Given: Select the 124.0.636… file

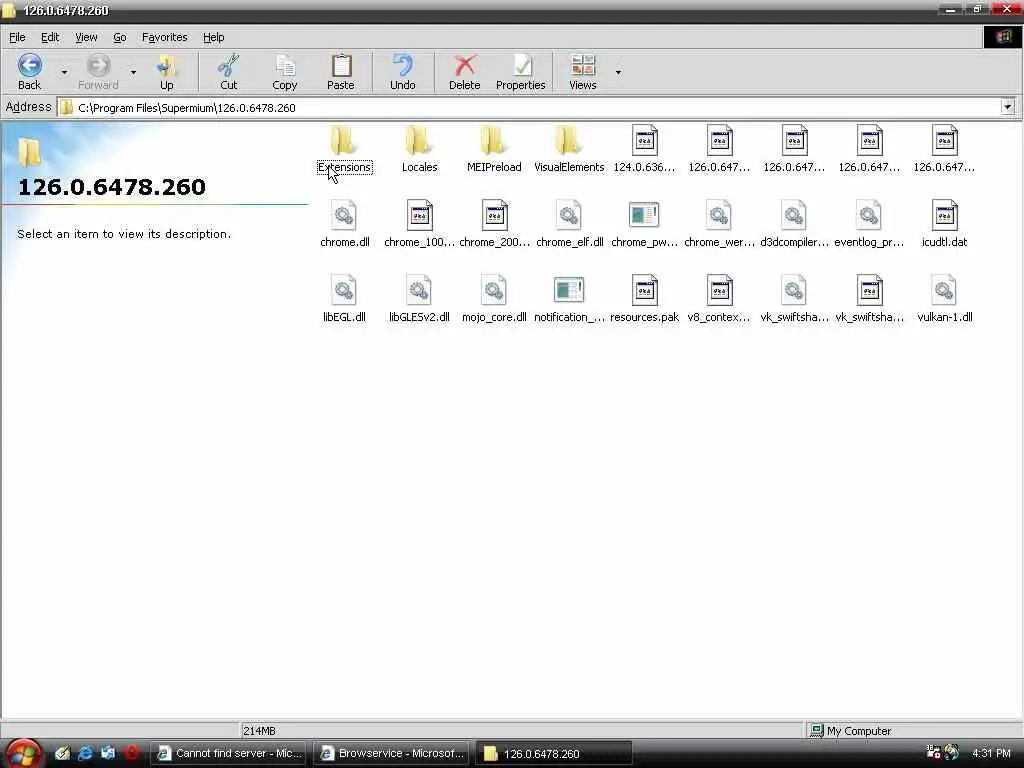Looking at the screenshot, I should 644,149.
